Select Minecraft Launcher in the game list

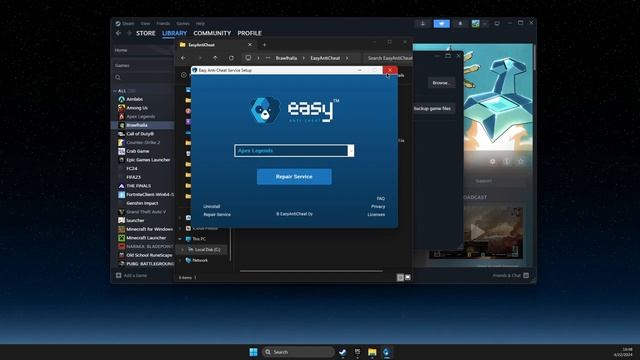146,238
